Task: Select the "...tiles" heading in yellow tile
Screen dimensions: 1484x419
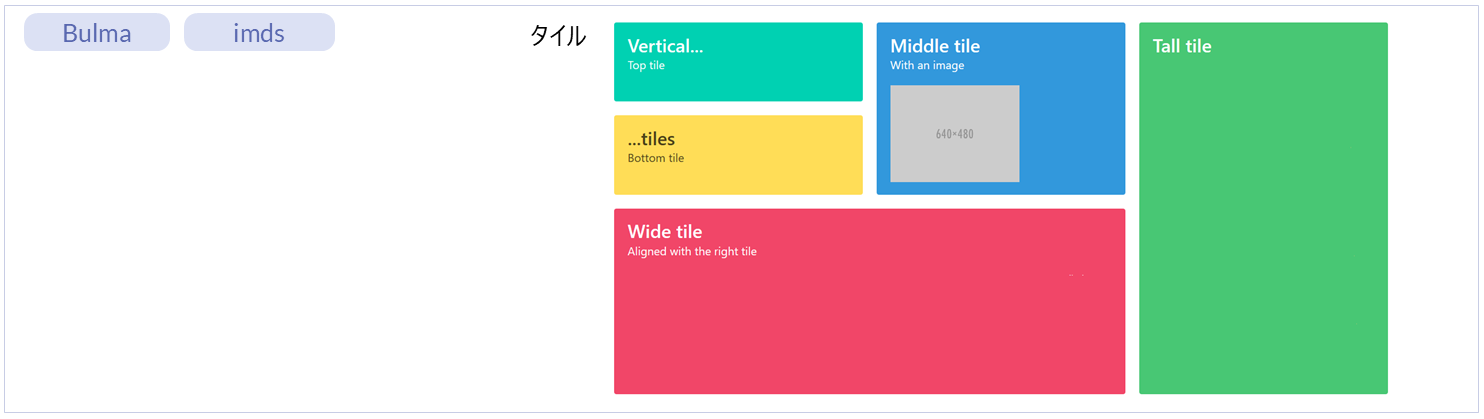Action: [651, 139]
